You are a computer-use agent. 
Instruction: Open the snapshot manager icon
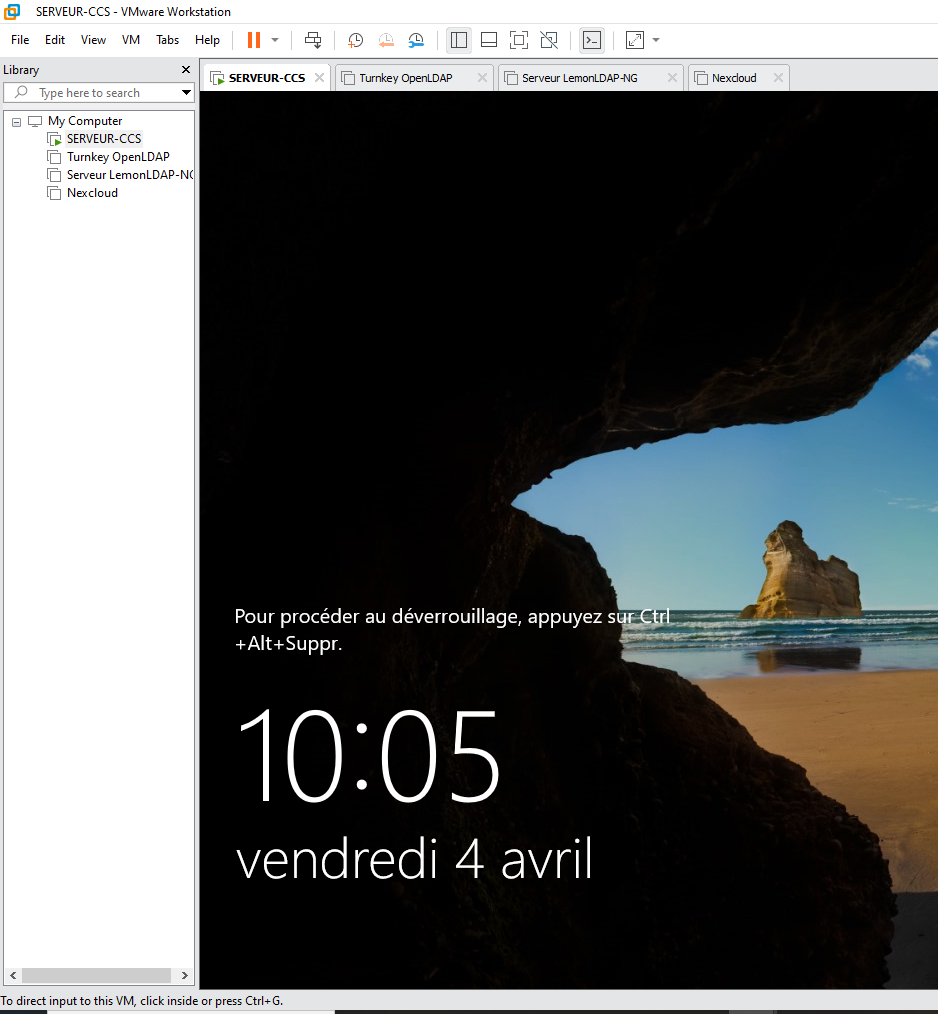(x=416, y=40)
